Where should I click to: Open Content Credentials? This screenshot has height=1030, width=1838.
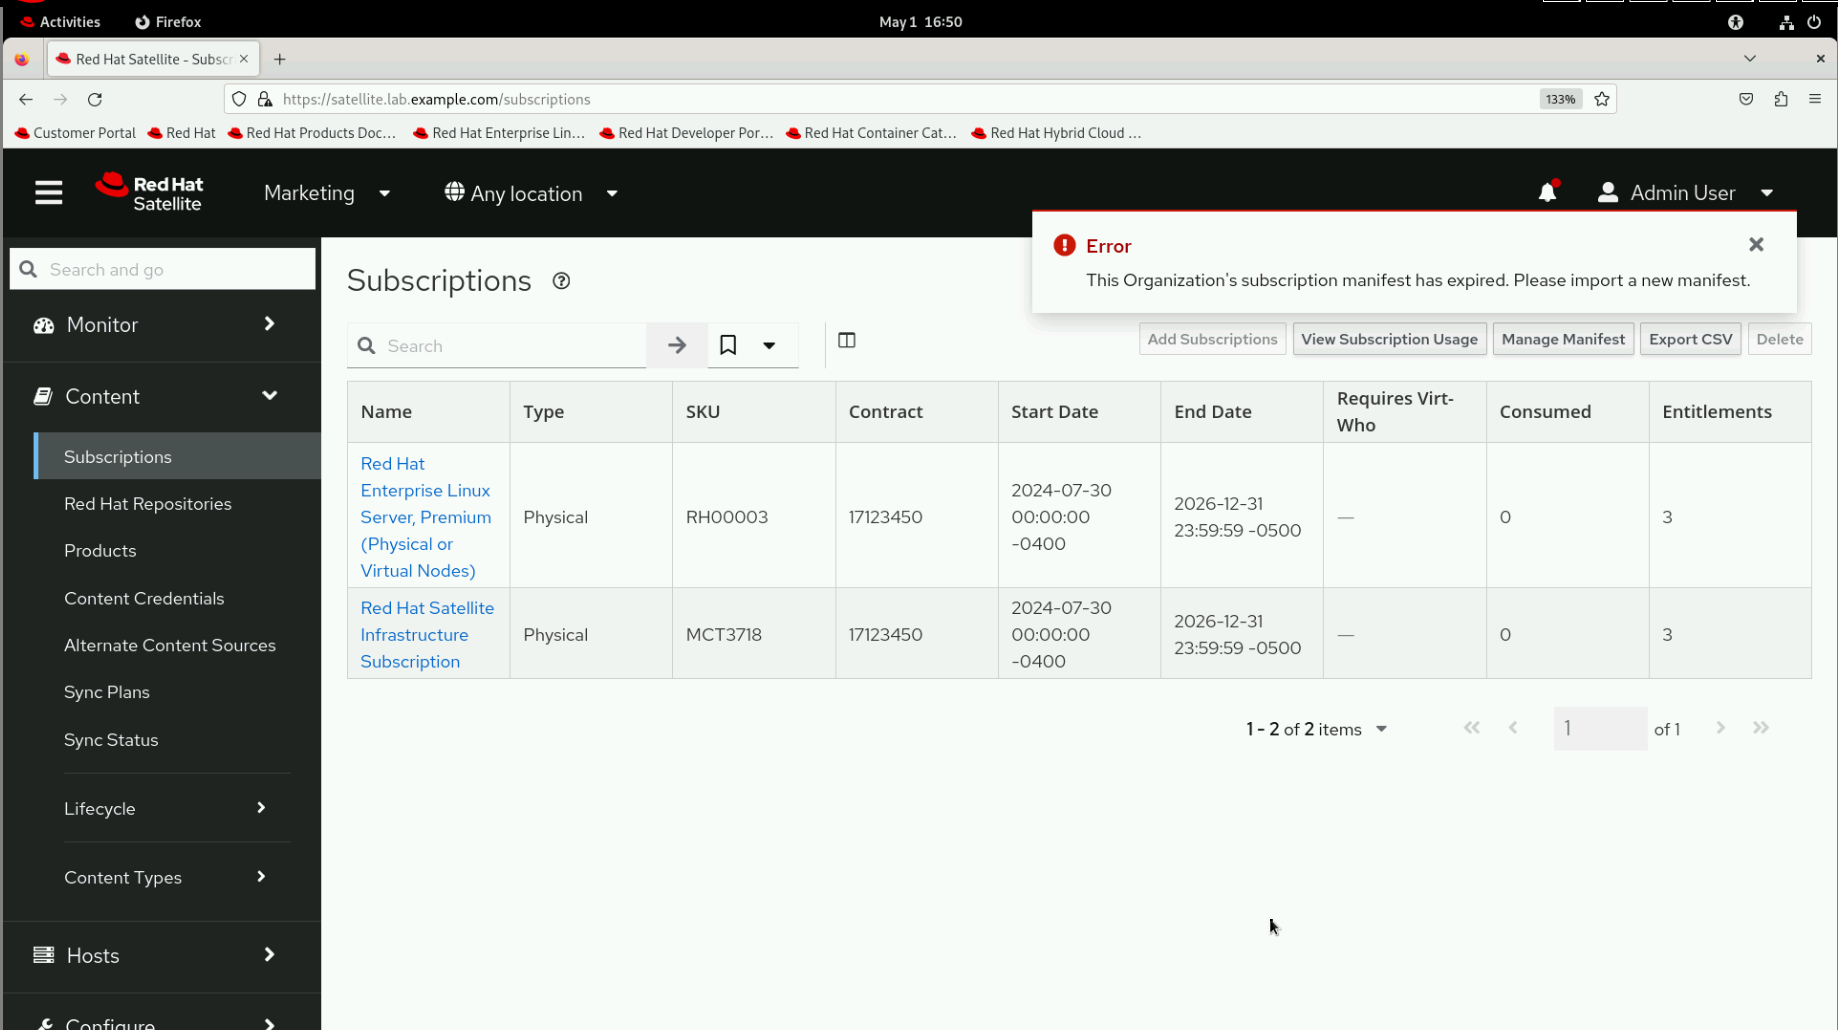coord(144,598)
